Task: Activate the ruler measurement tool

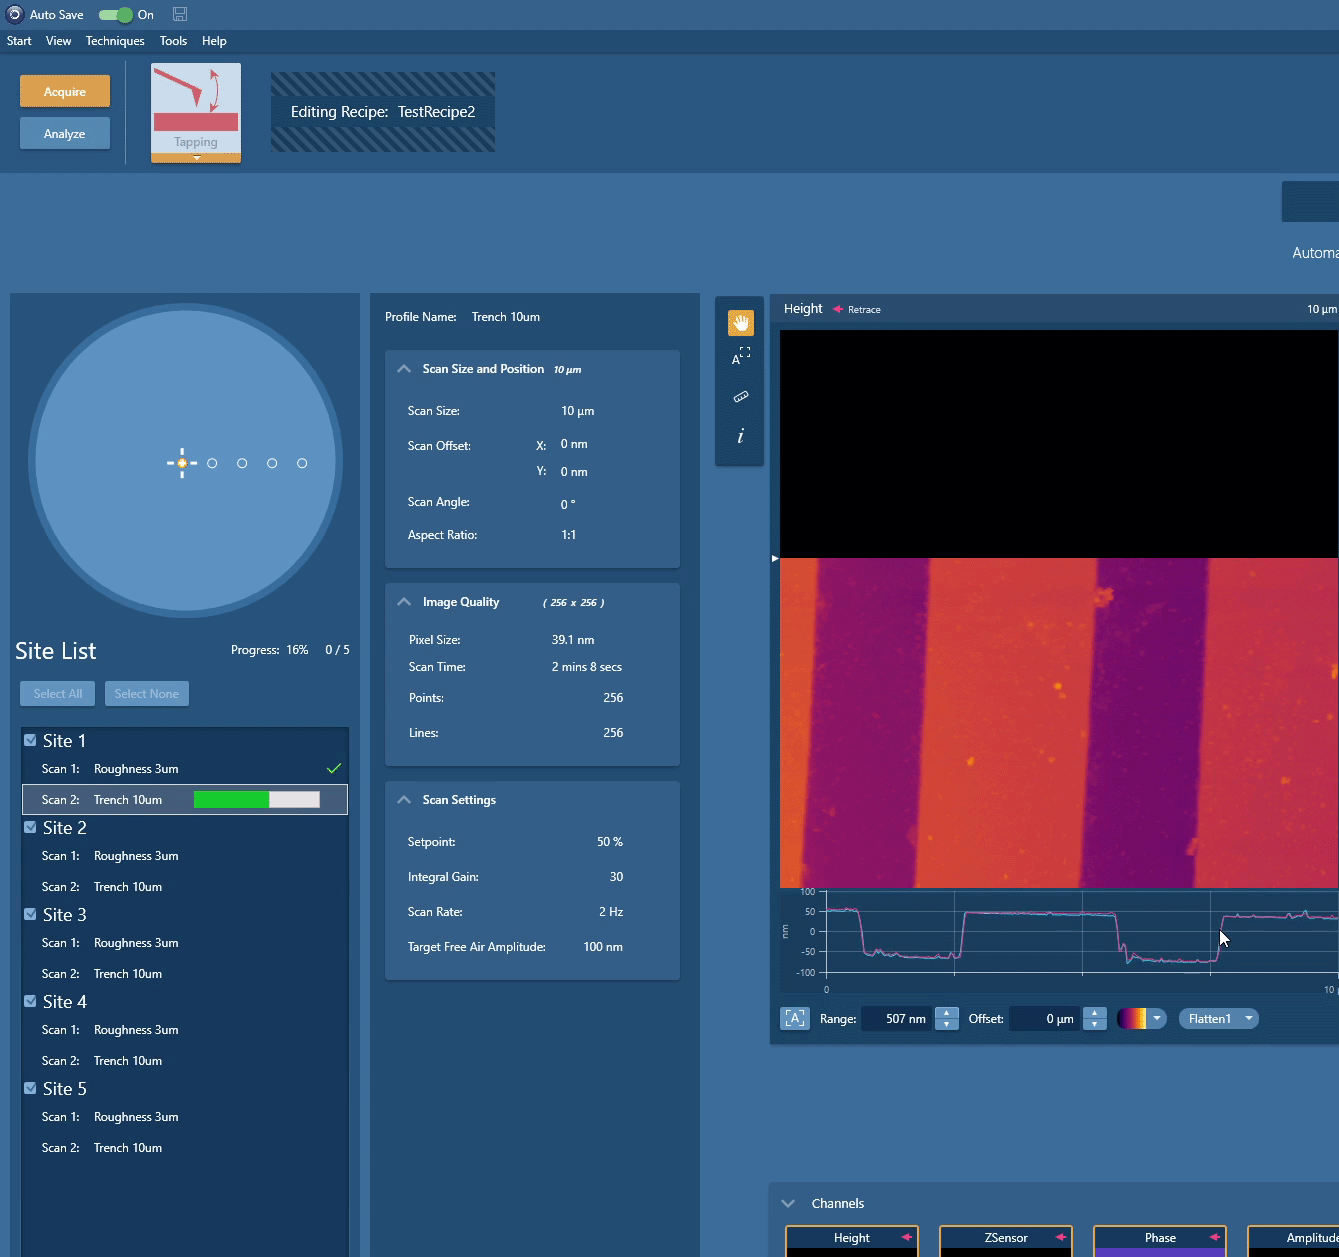Action: [x=740, y=396]
